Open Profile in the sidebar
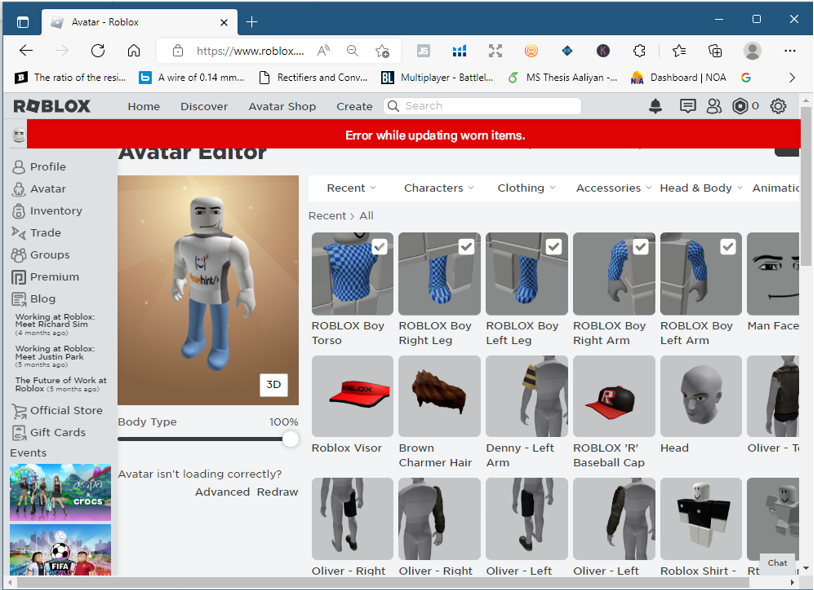The width and height of the screenshot is (814, 590). (39, 167)
